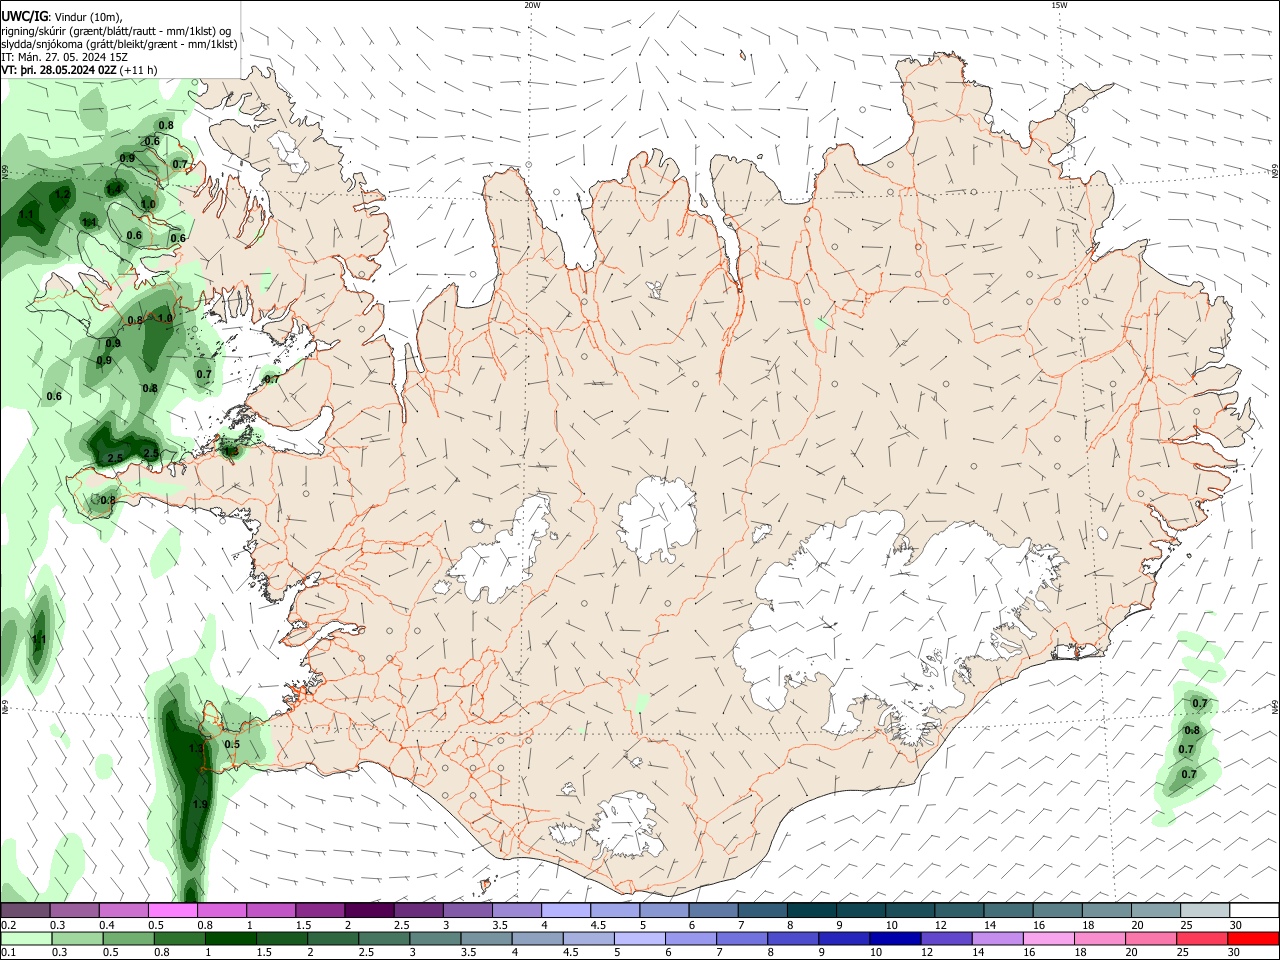Click the '(+11 h)' forecast offset text
Image resolution: width=1280 pixels, height=960 pixels.
coord(138,70)
